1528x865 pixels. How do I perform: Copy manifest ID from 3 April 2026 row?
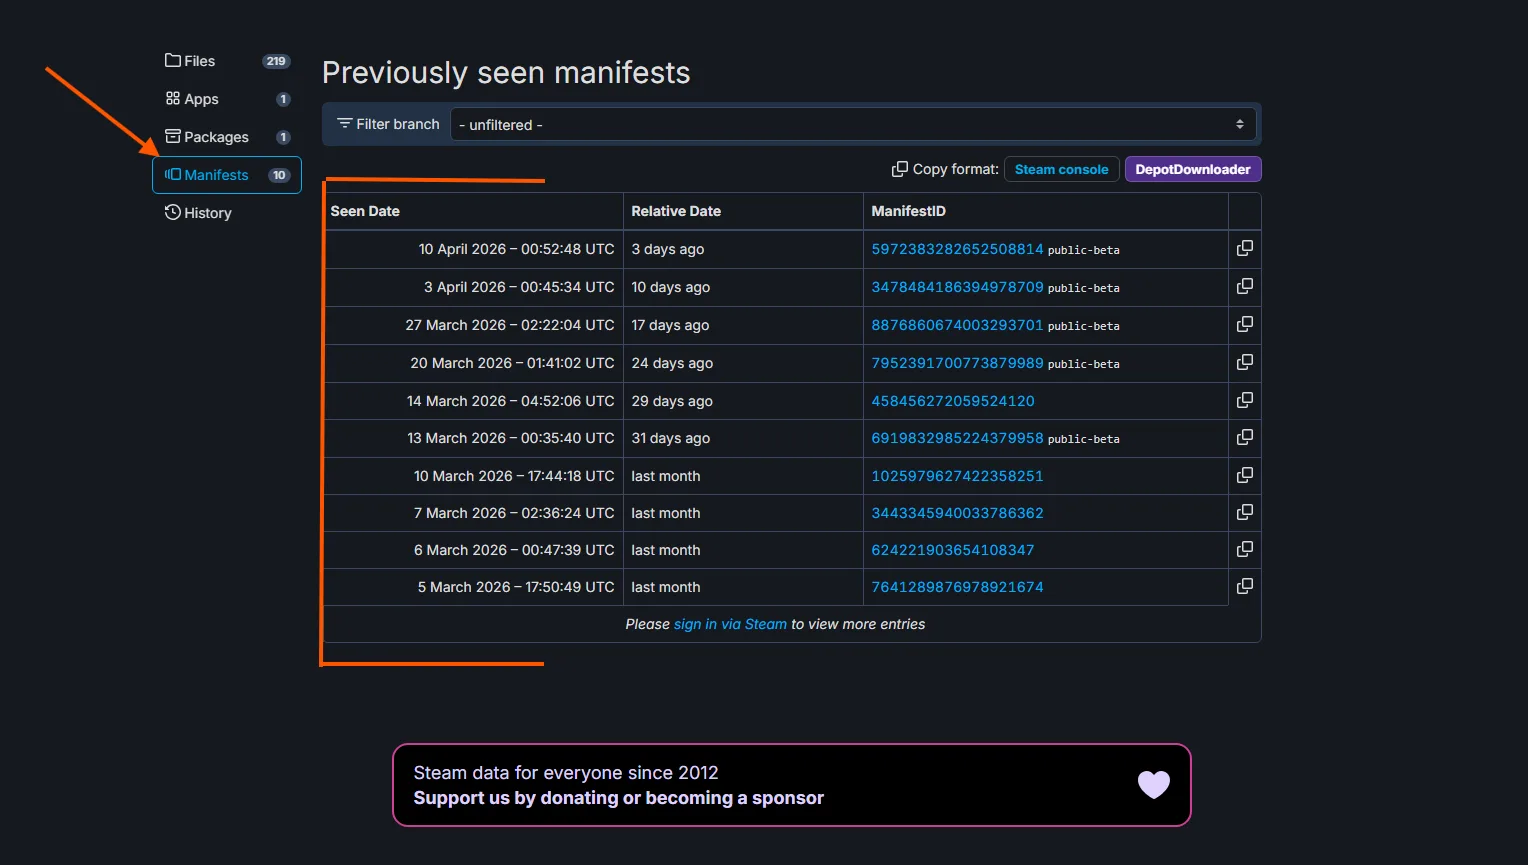(x=1244, y=286)
